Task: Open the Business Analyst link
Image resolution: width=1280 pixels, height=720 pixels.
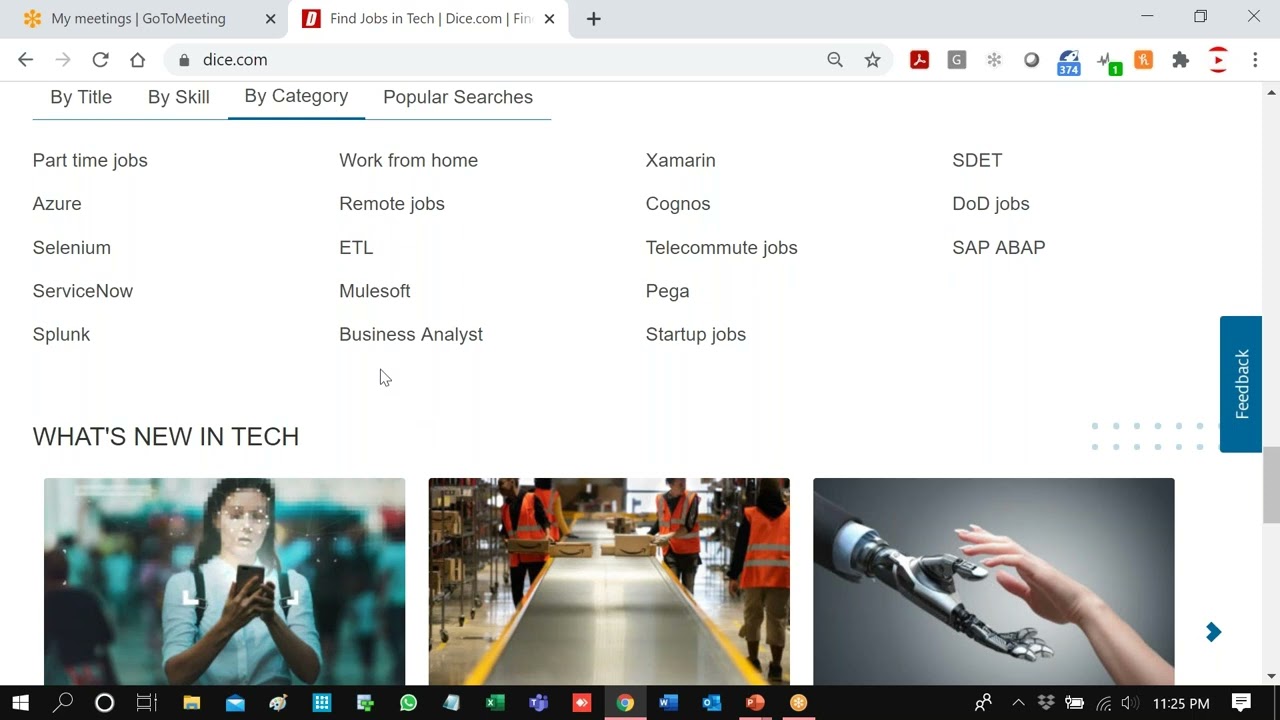Action: pos(411,335)
